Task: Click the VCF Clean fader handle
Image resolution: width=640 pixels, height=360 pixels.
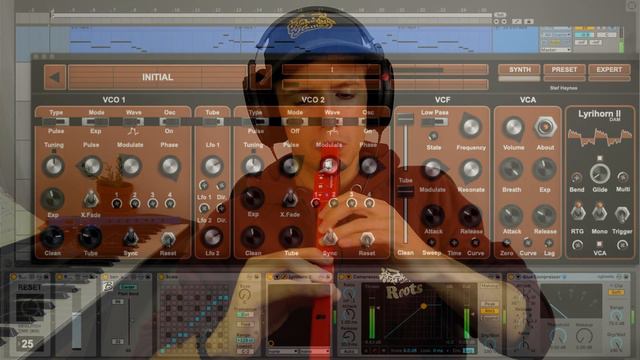Action: click(405, 192)
